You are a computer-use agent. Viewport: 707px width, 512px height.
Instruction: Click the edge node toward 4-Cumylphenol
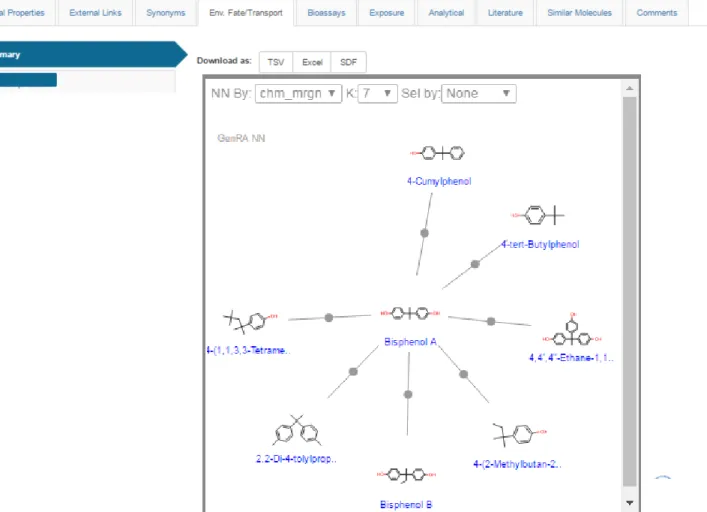coord(424,233)
